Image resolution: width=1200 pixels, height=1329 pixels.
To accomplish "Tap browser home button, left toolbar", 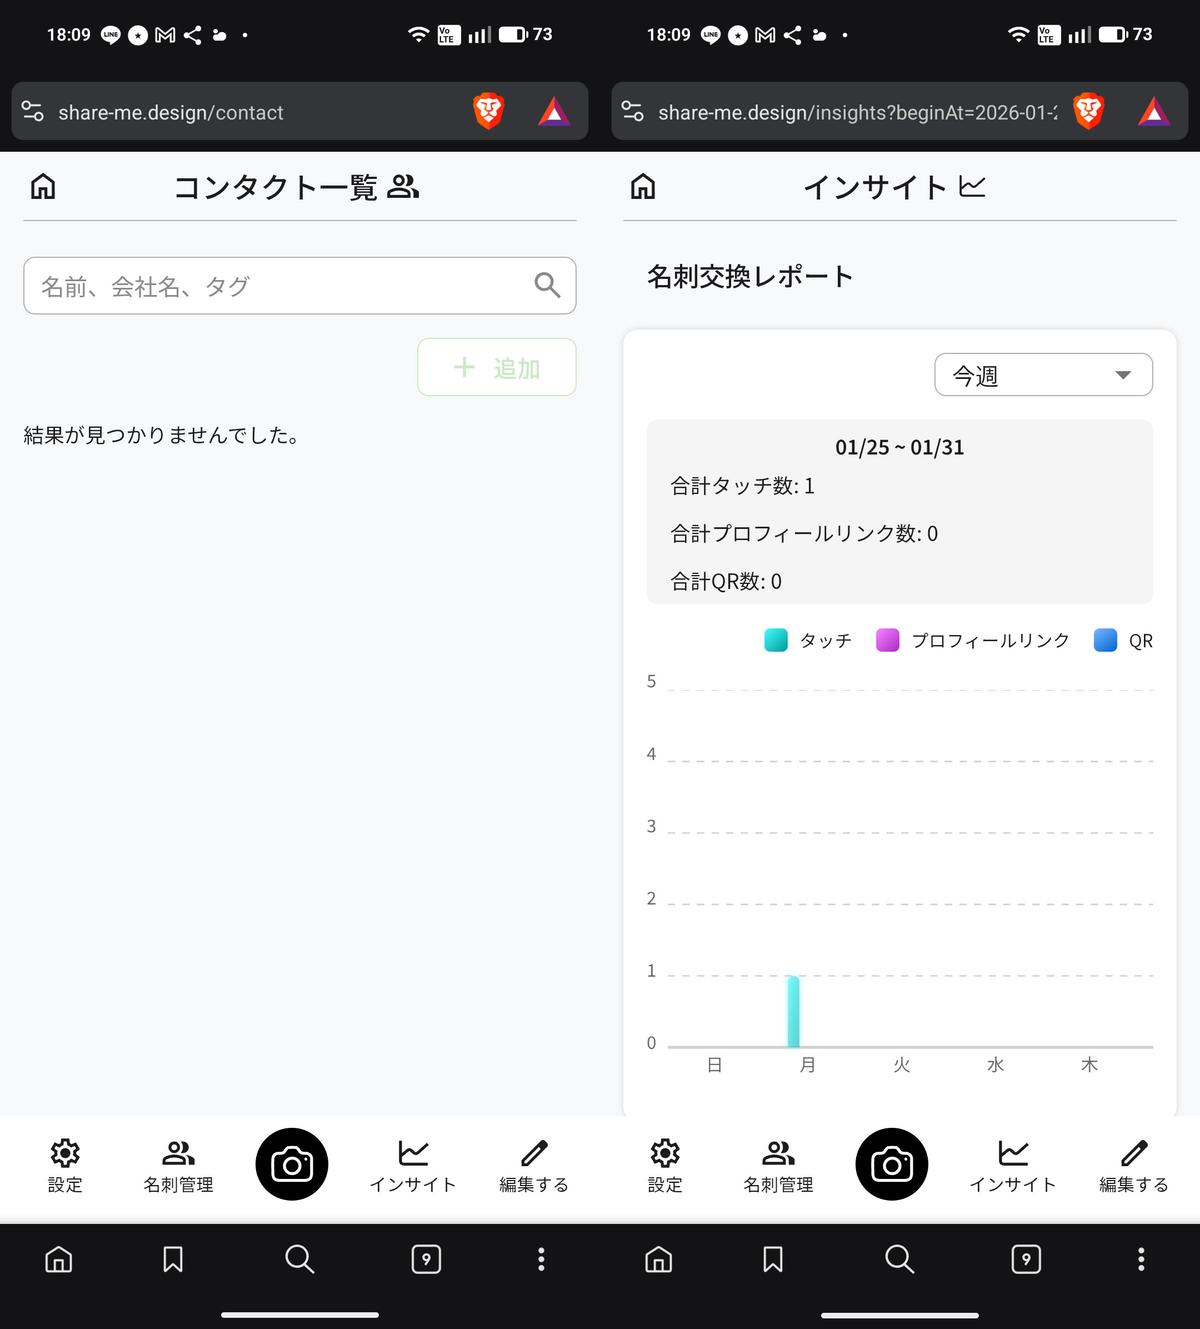I will coord(59,1259).
